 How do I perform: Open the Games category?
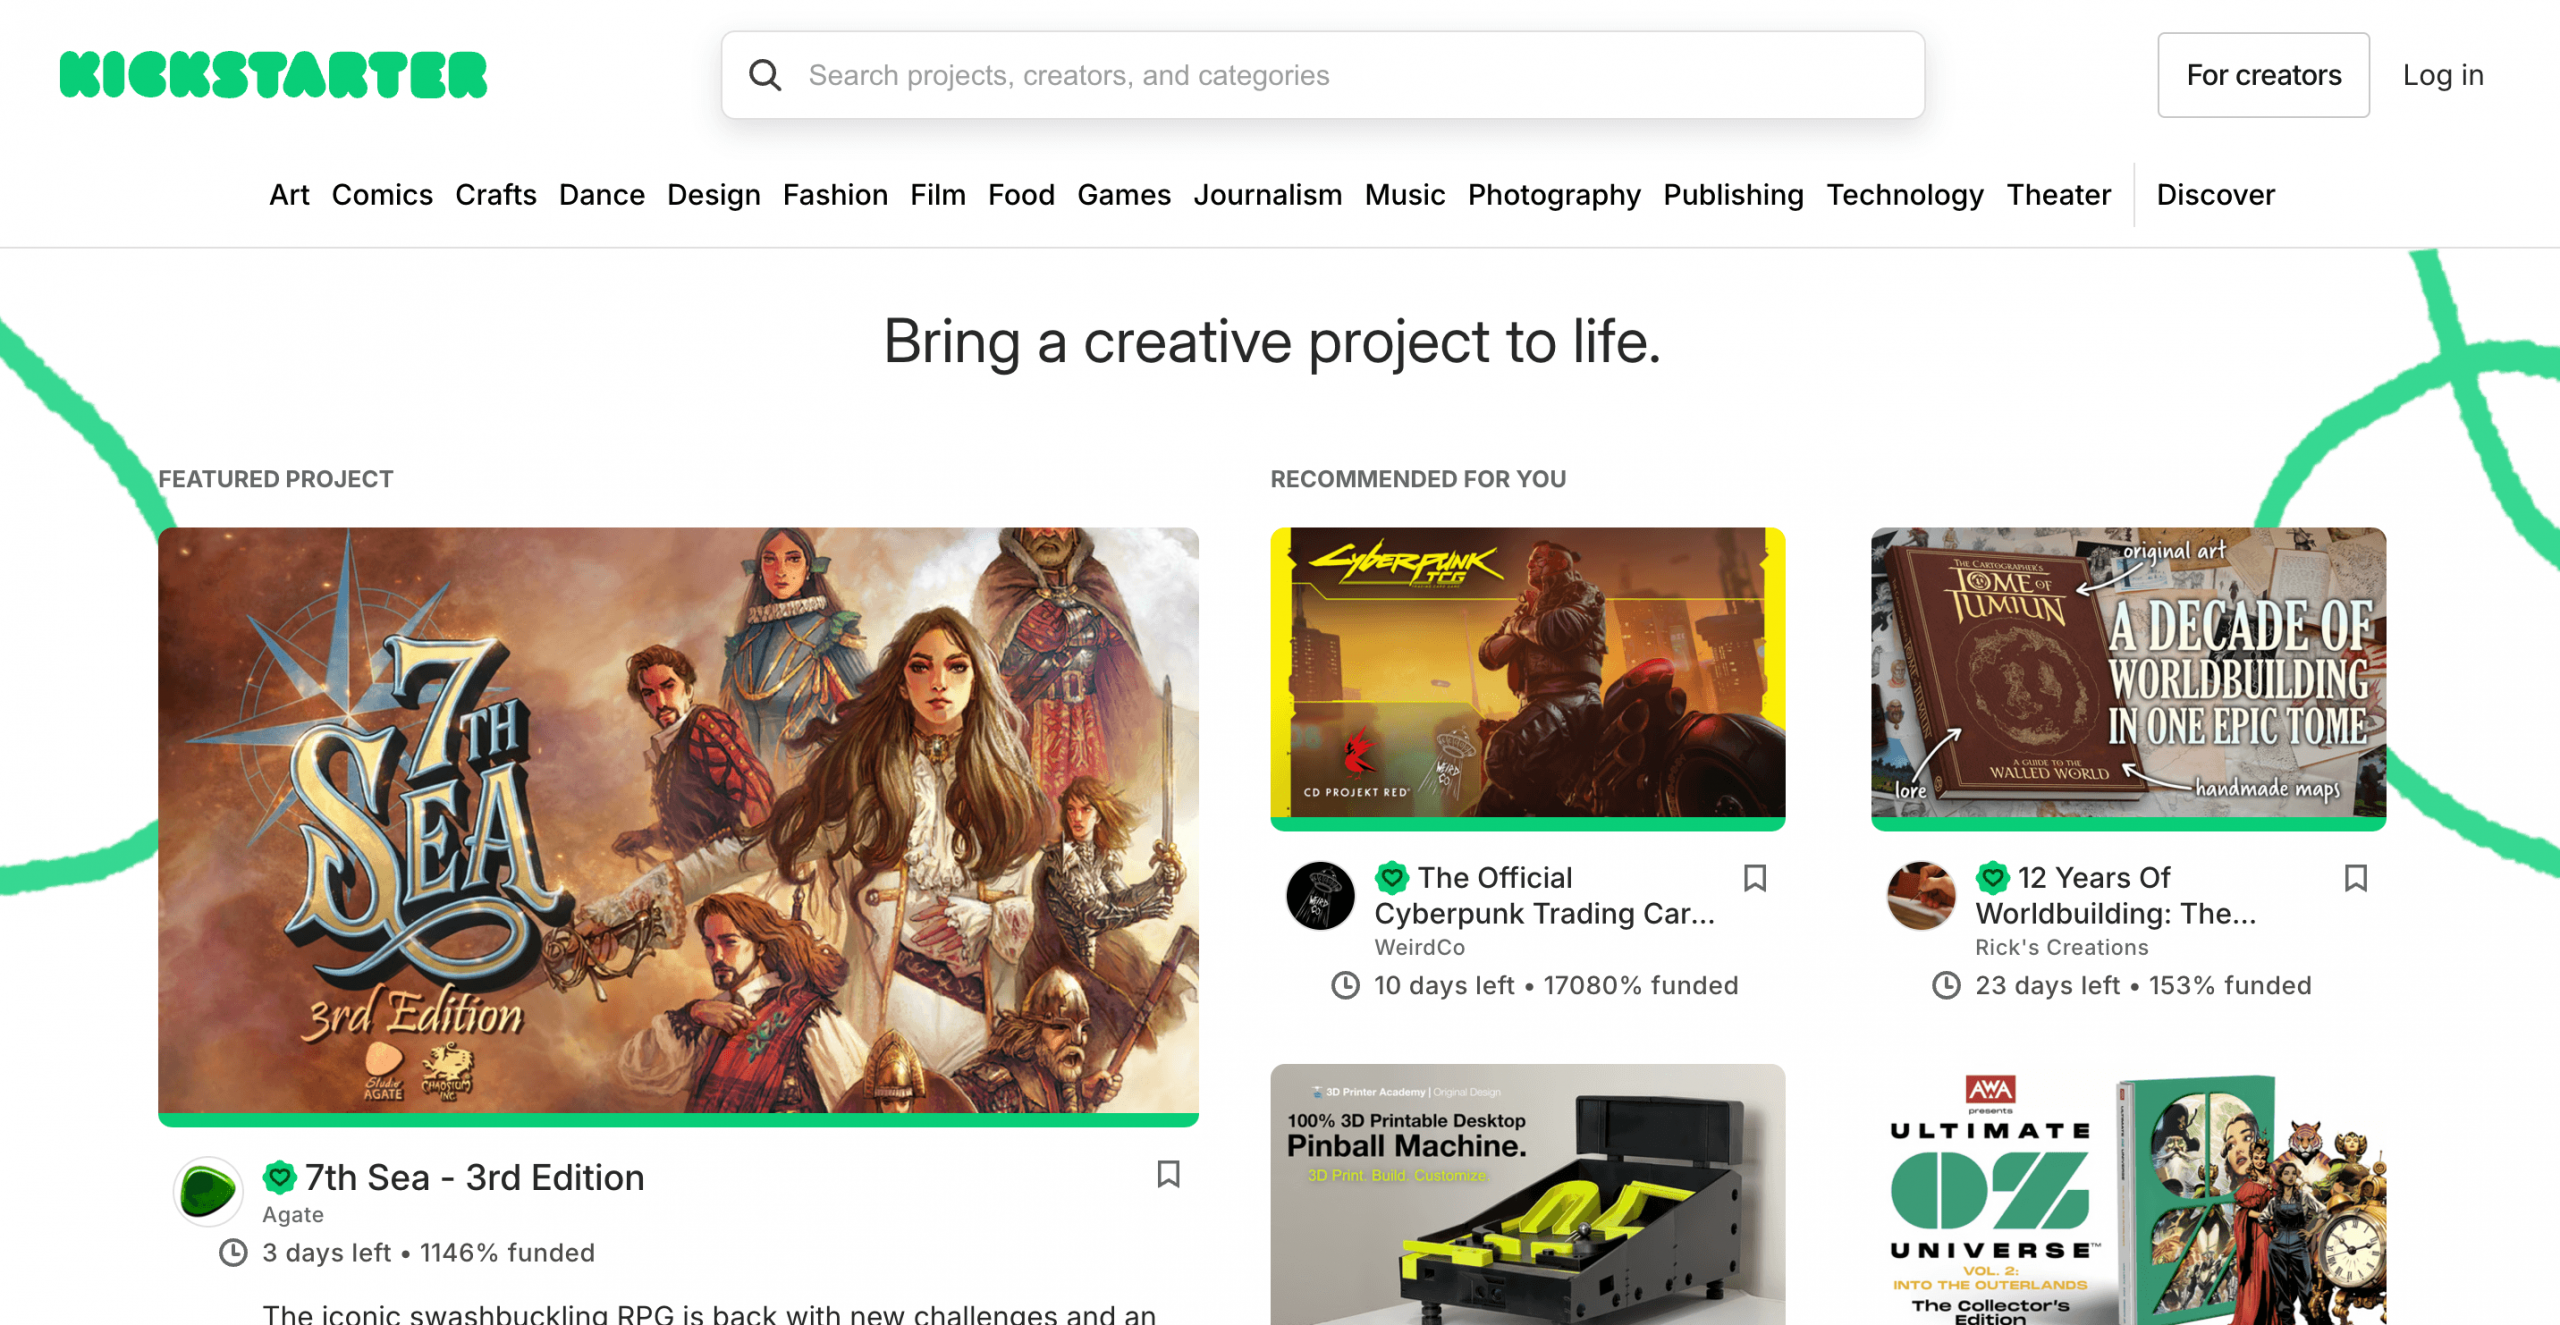click(1124, 195)
